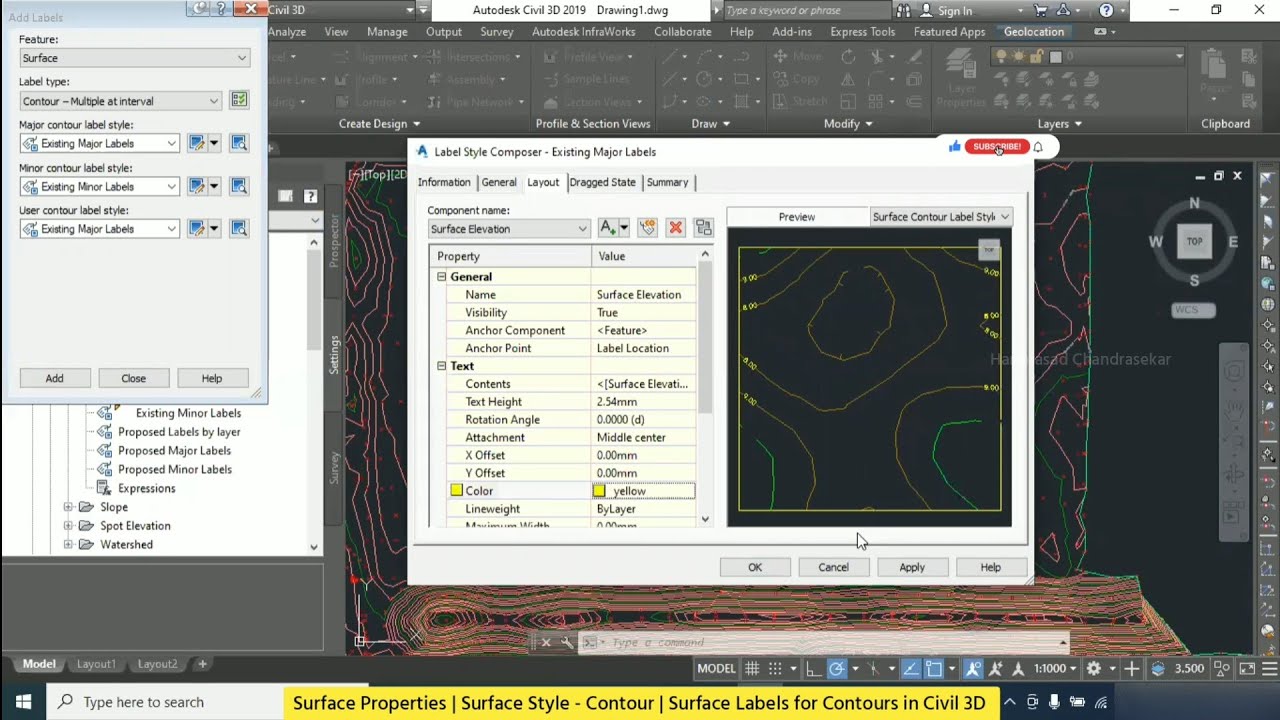Viewport: 1280px width, 720px height.
Task: Expand the Slope tree node
Action: [x=68, y=507]
